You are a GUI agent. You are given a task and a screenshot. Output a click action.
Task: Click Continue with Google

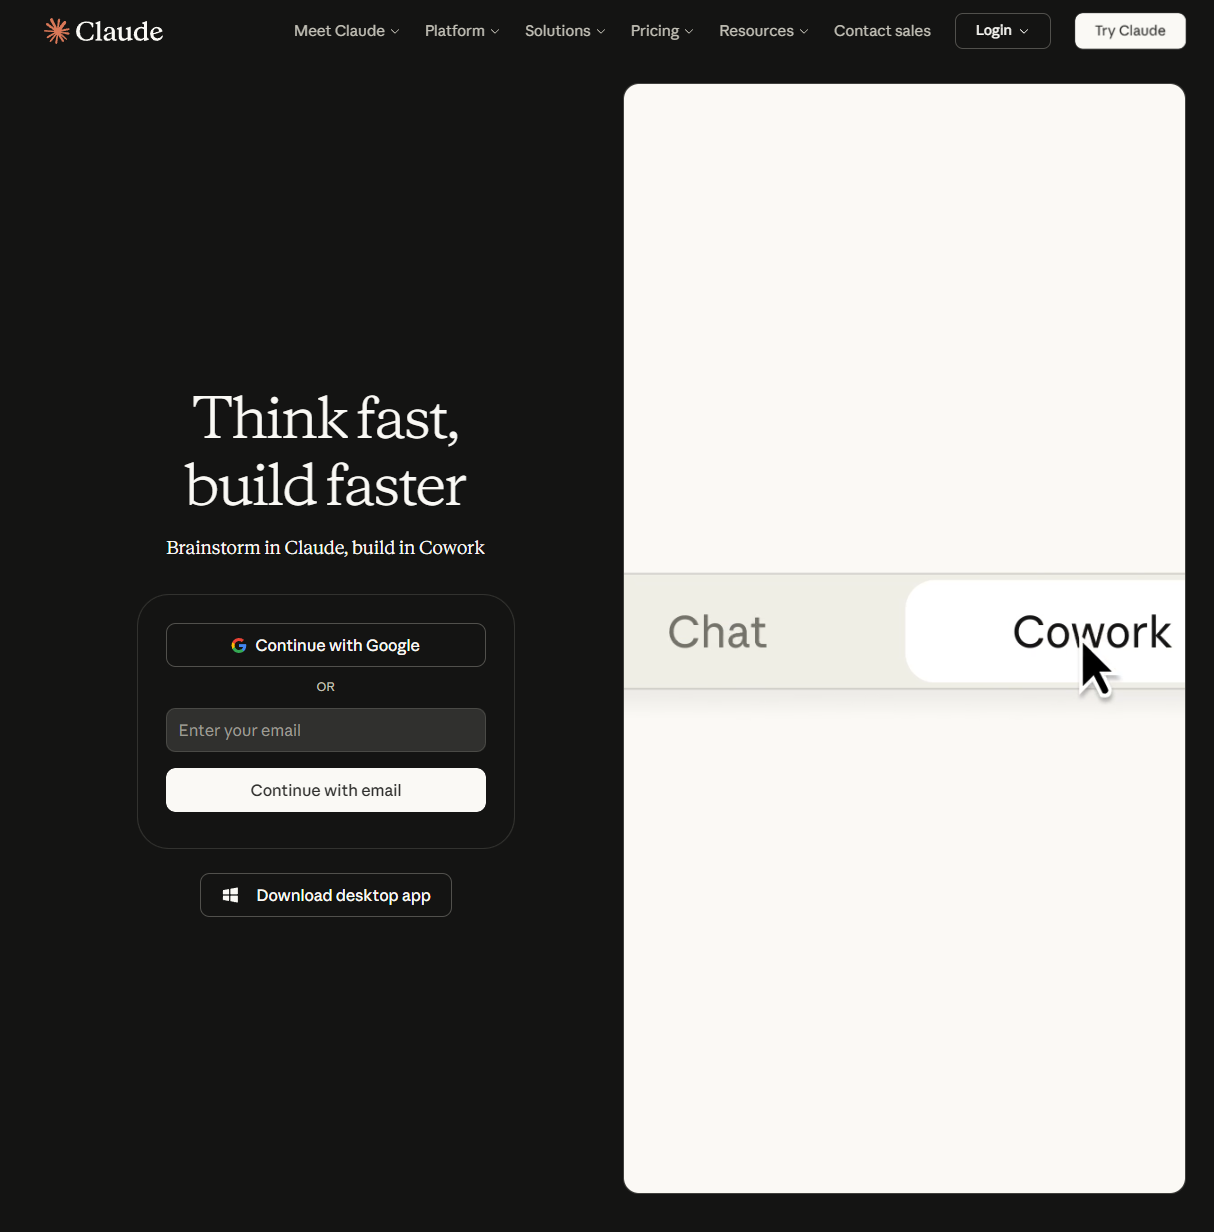[326, 645]
